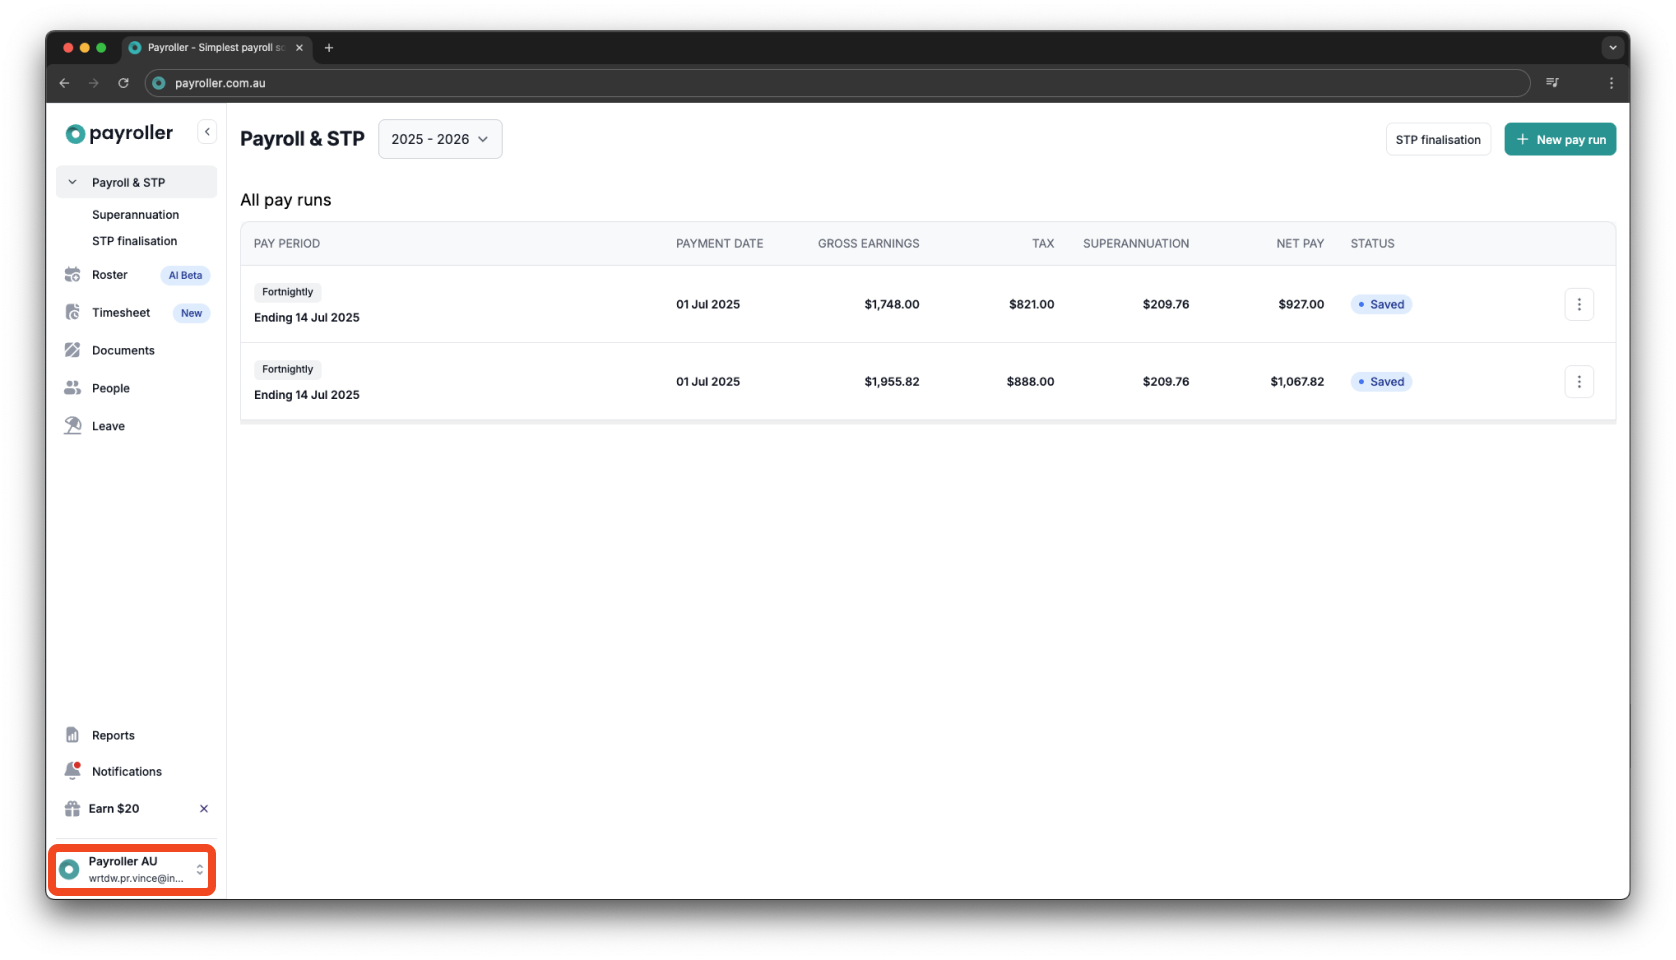Open the 2025 - 2026 financial year dropdown
Viewport: 1676px width, 960px height.
[440, 139]
